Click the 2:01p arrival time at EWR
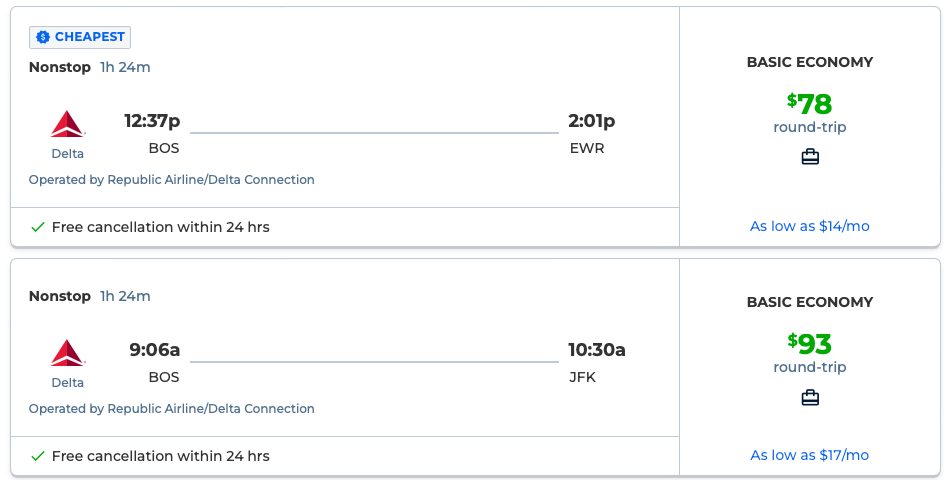This screenshot has height=480, width=948. point(591,122)
